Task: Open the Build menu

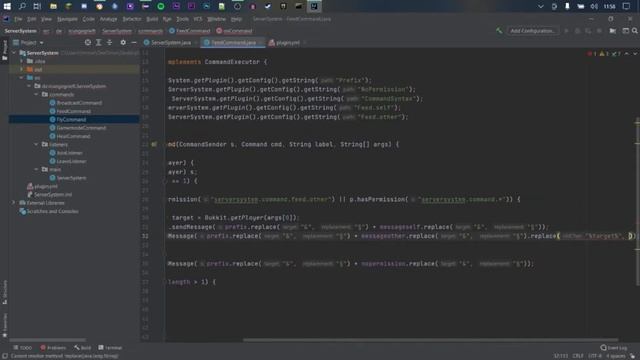Action: 152,19
